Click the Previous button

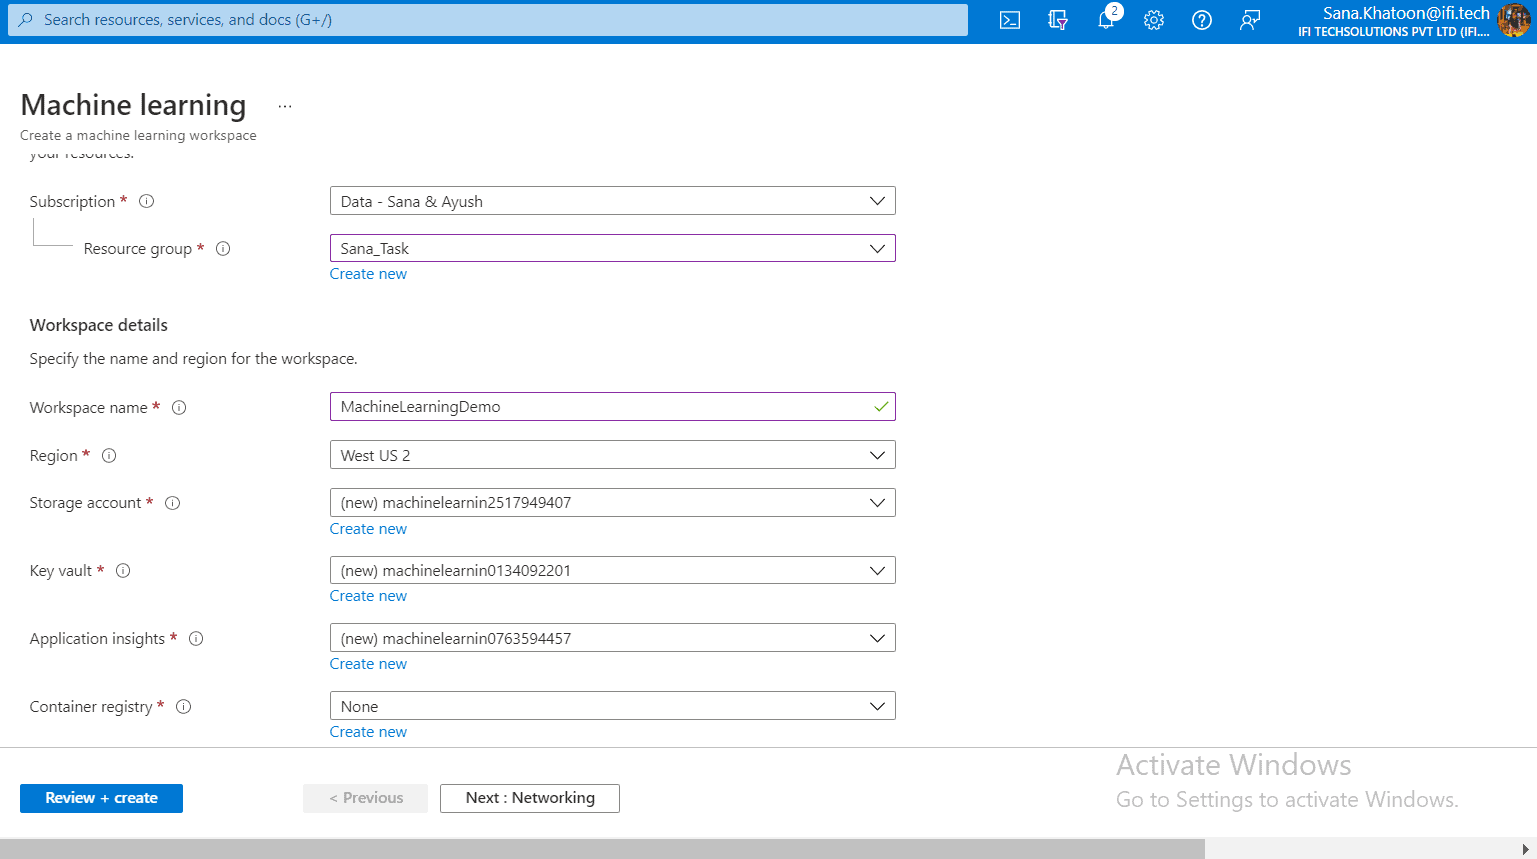coord(366,798)
